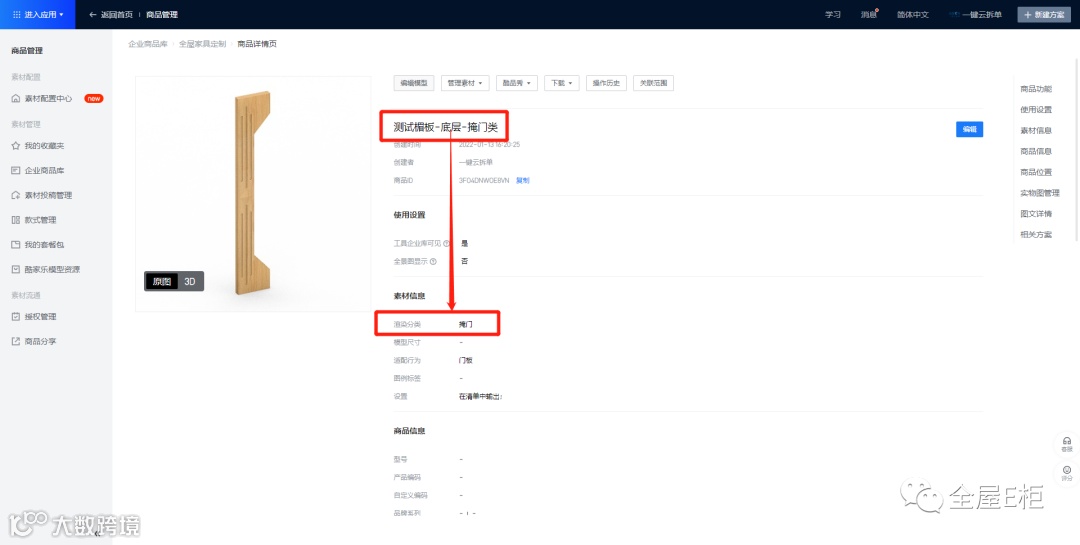Screen dimensions: 1080x545
Task: Open 评分 rating smiley icon
Action: (x=1067, y=473)
